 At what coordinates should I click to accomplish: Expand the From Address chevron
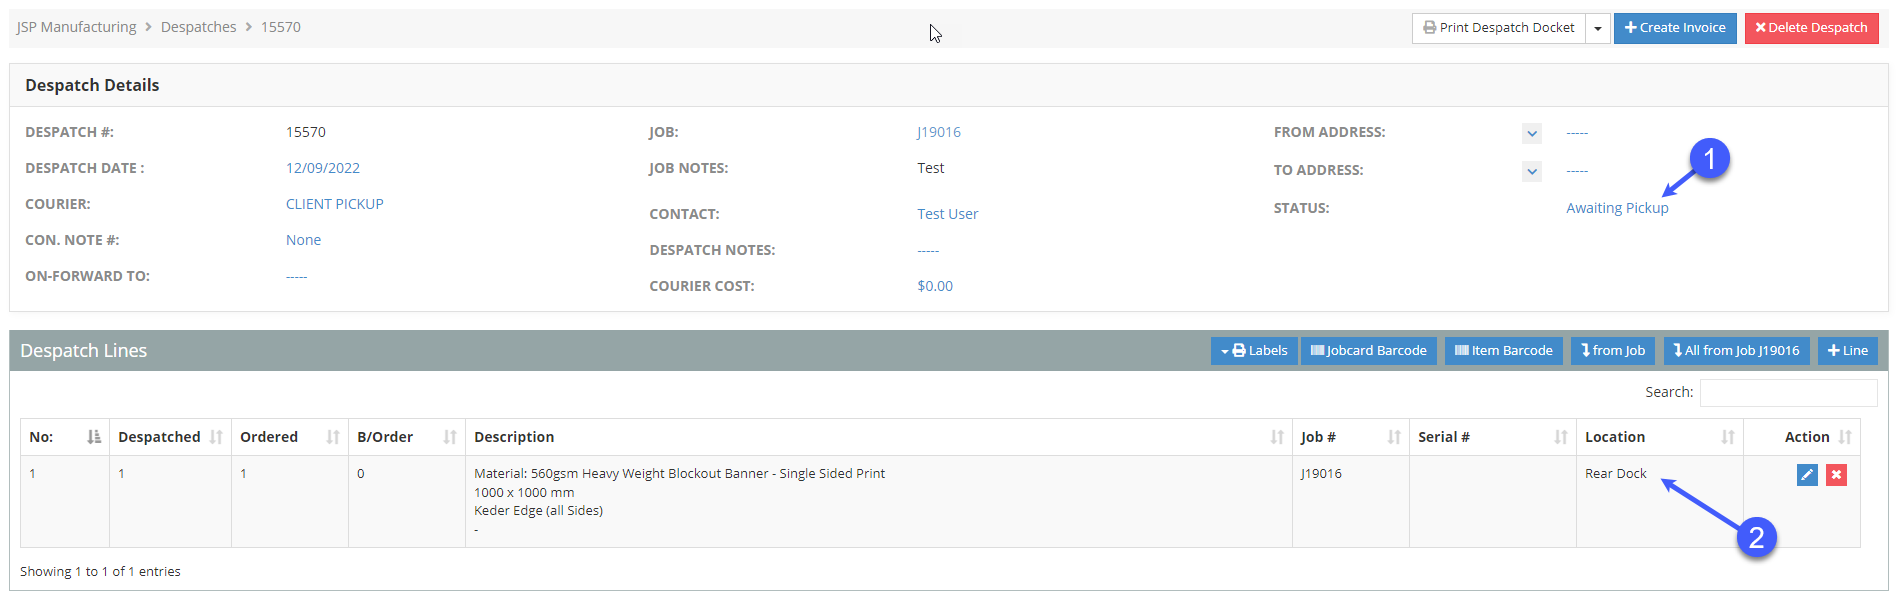tap(1531, 133)
